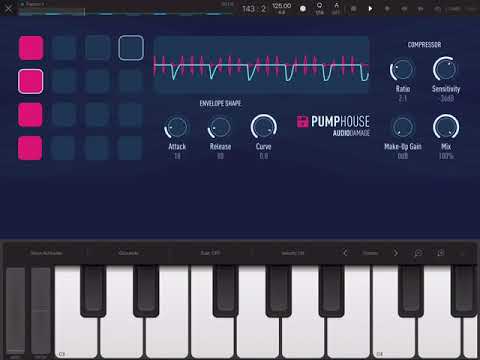Click the Mix knob
480x360 pixels.
[x=446, y=127]
